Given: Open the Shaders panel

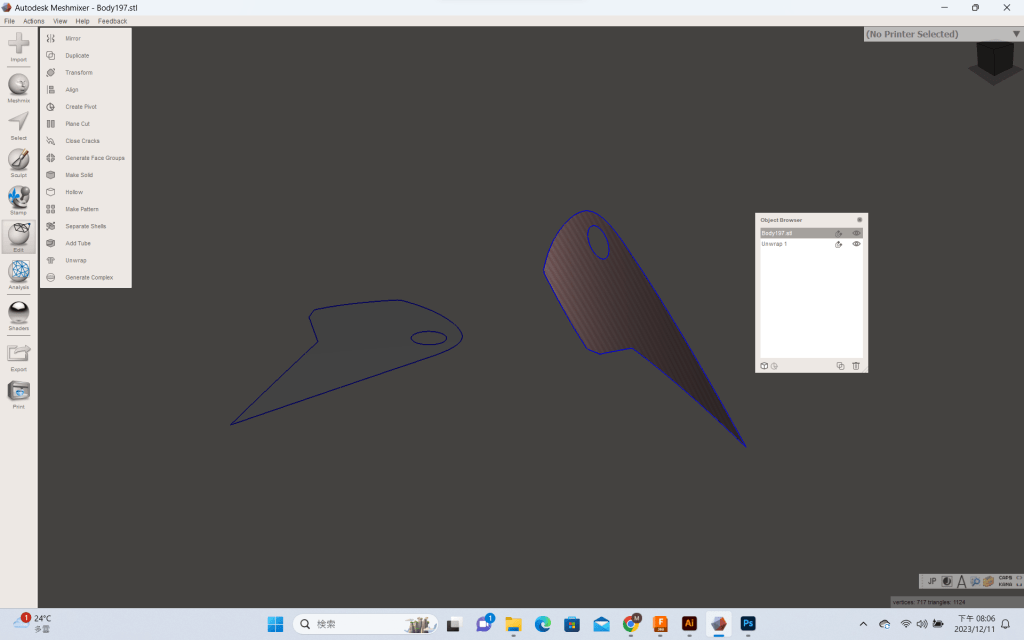Looking at the screenshot, I should 19,313.
